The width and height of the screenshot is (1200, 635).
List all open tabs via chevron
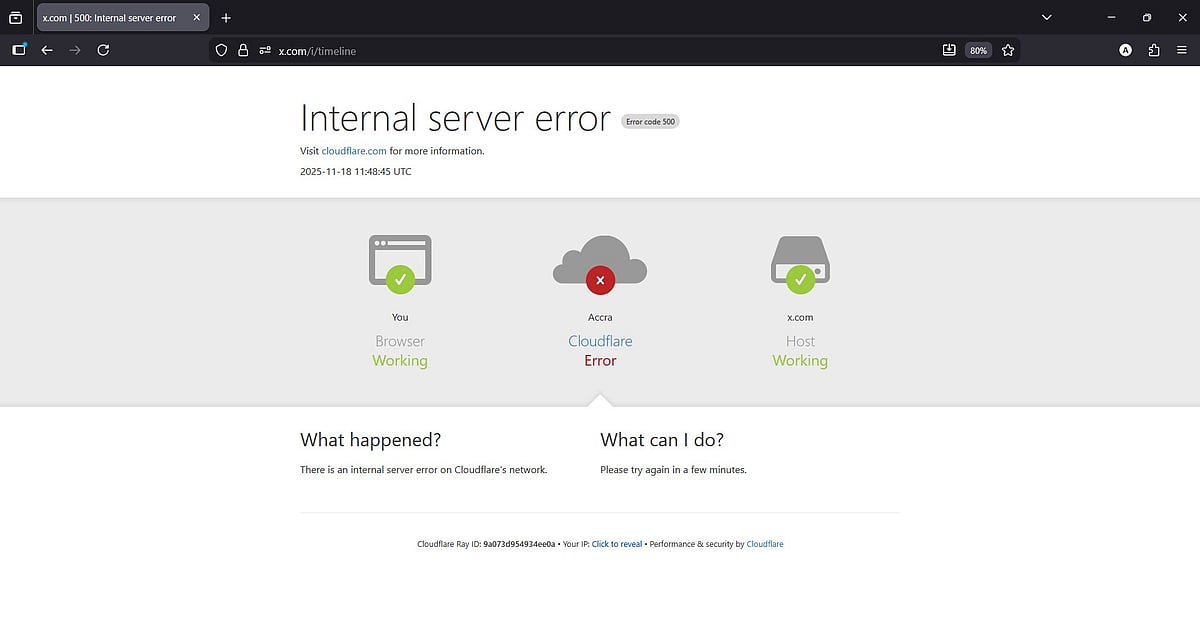1046,17
